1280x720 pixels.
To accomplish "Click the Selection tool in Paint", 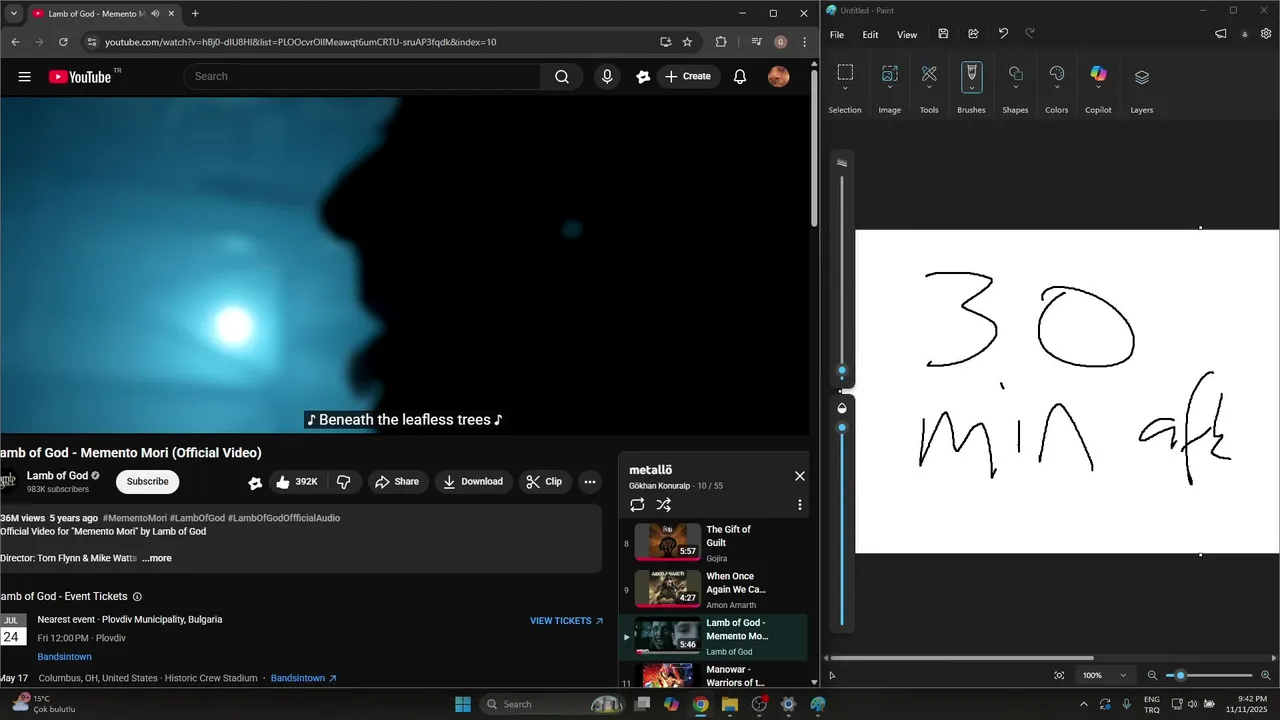I will click(845, 72).
